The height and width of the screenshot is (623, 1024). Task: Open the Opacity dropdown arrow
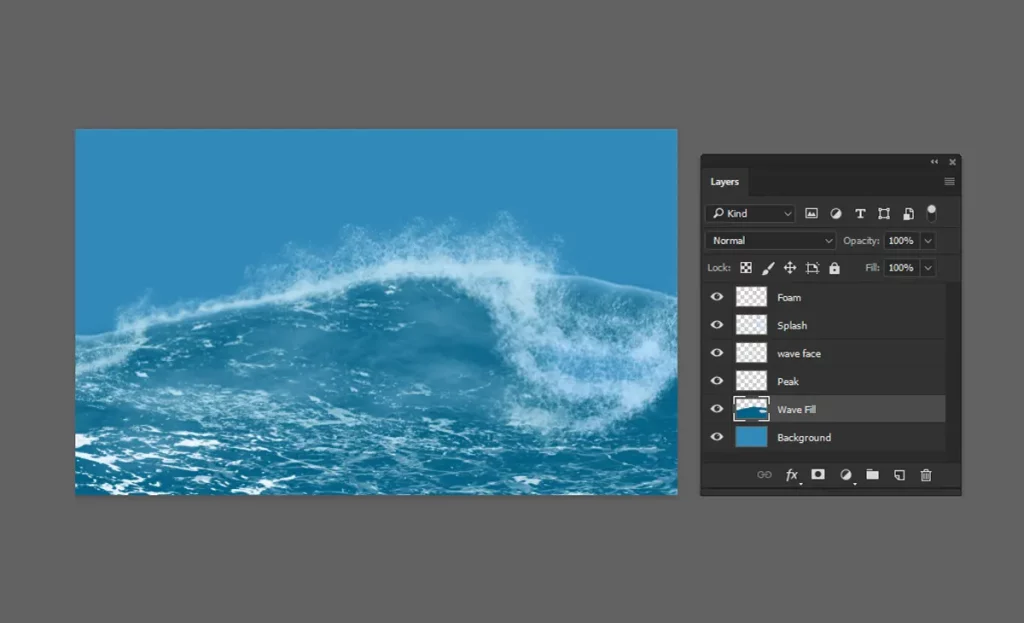click(928, 240)
